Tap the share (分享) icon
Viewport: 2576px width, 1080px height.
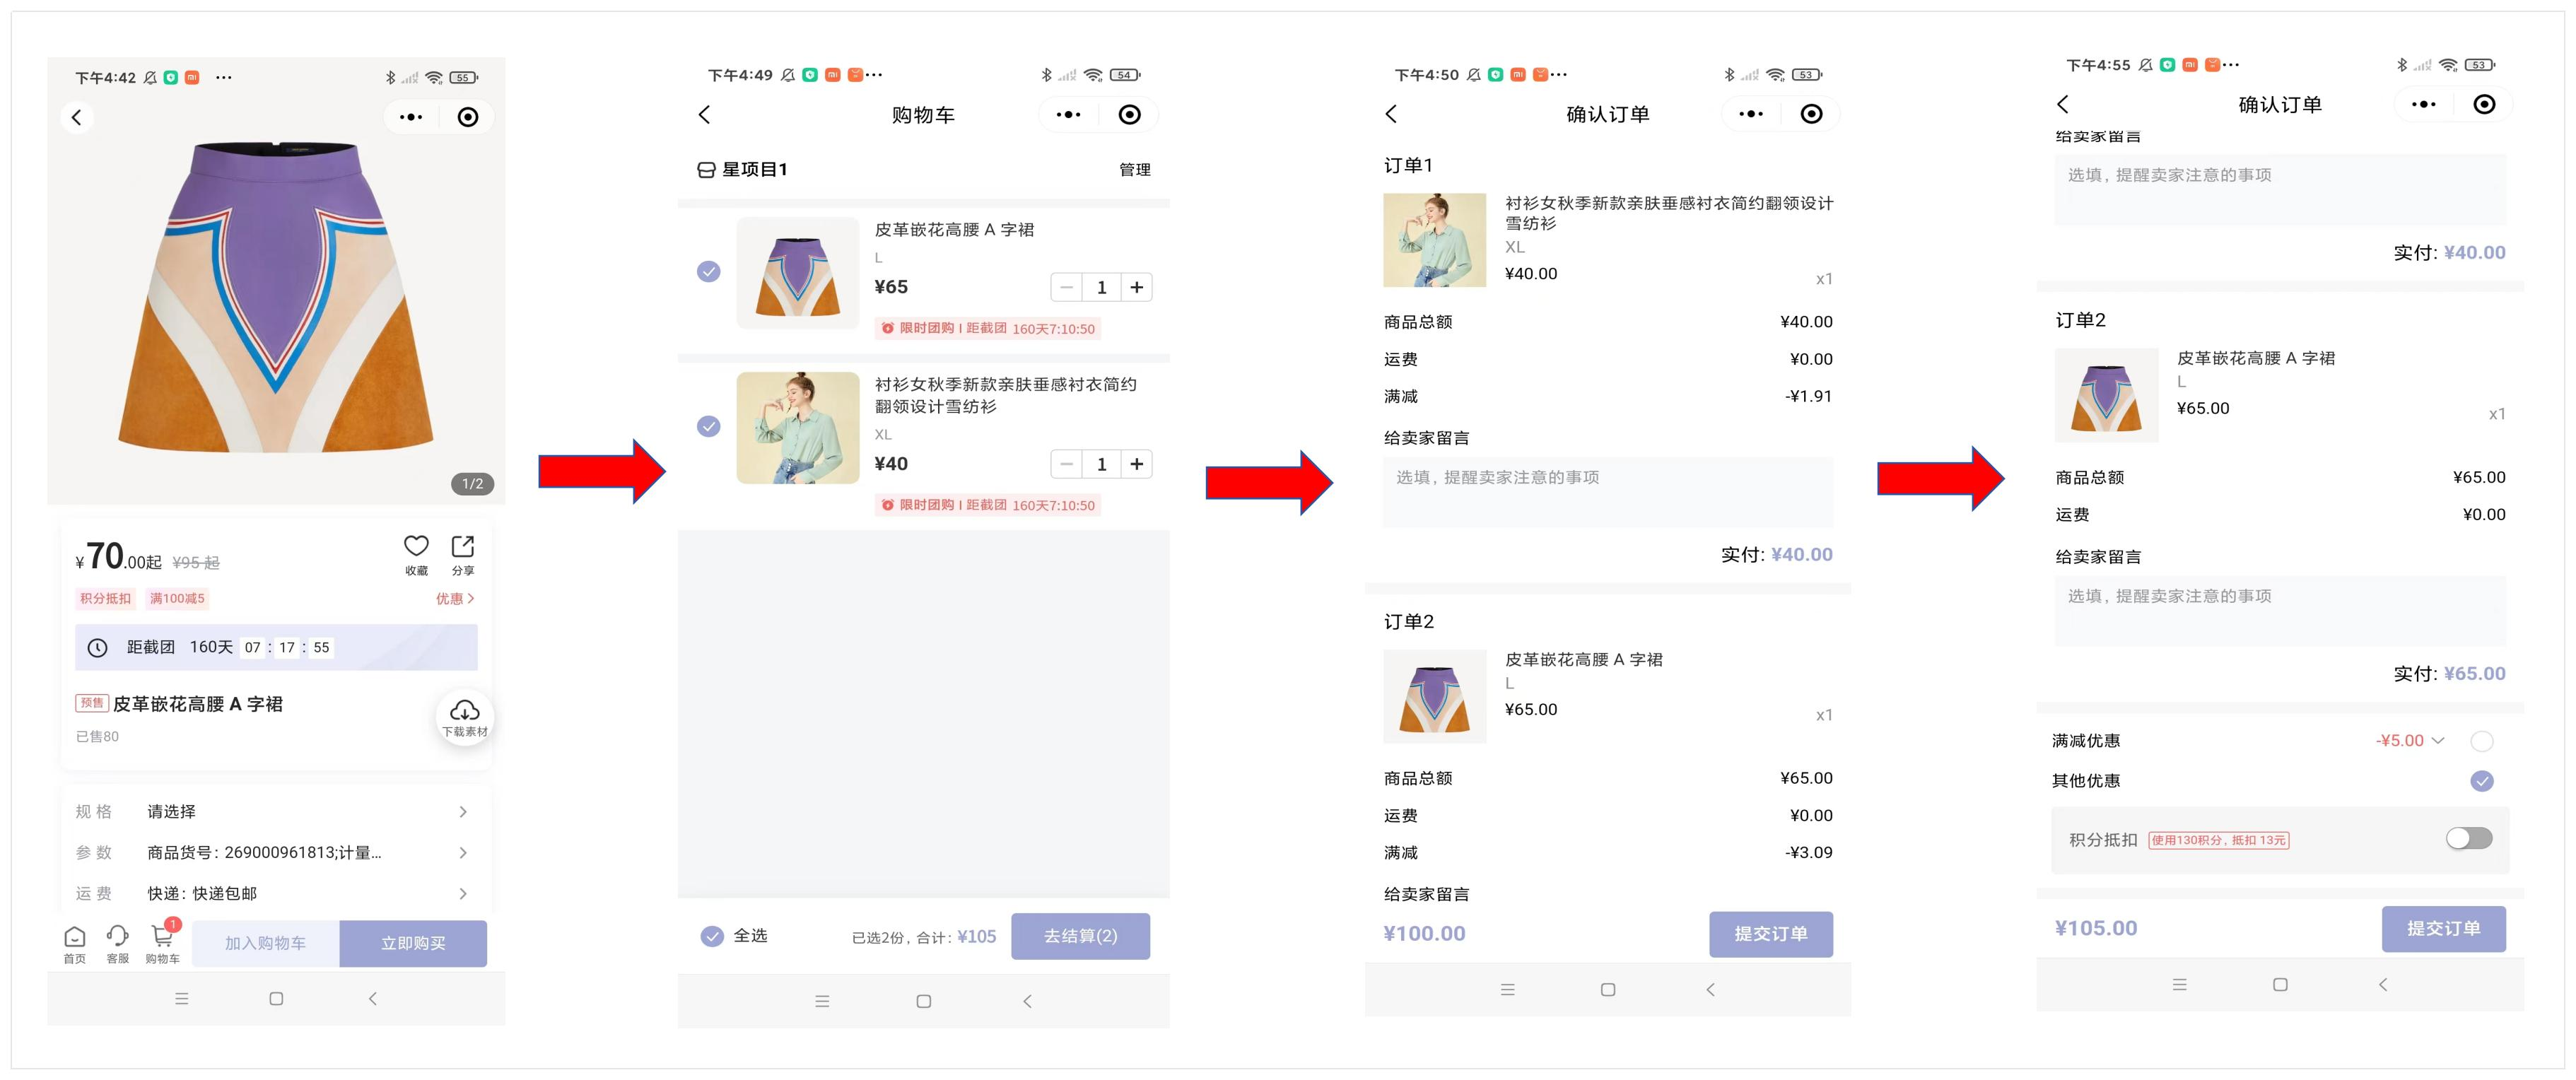tap(462, 546)
